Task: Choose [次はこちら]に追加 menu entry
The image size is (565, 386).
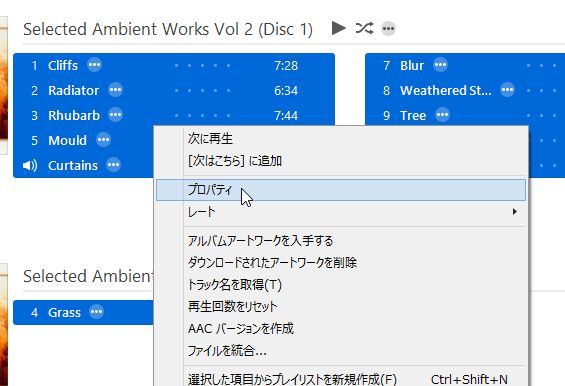Action: coord(341,160)
